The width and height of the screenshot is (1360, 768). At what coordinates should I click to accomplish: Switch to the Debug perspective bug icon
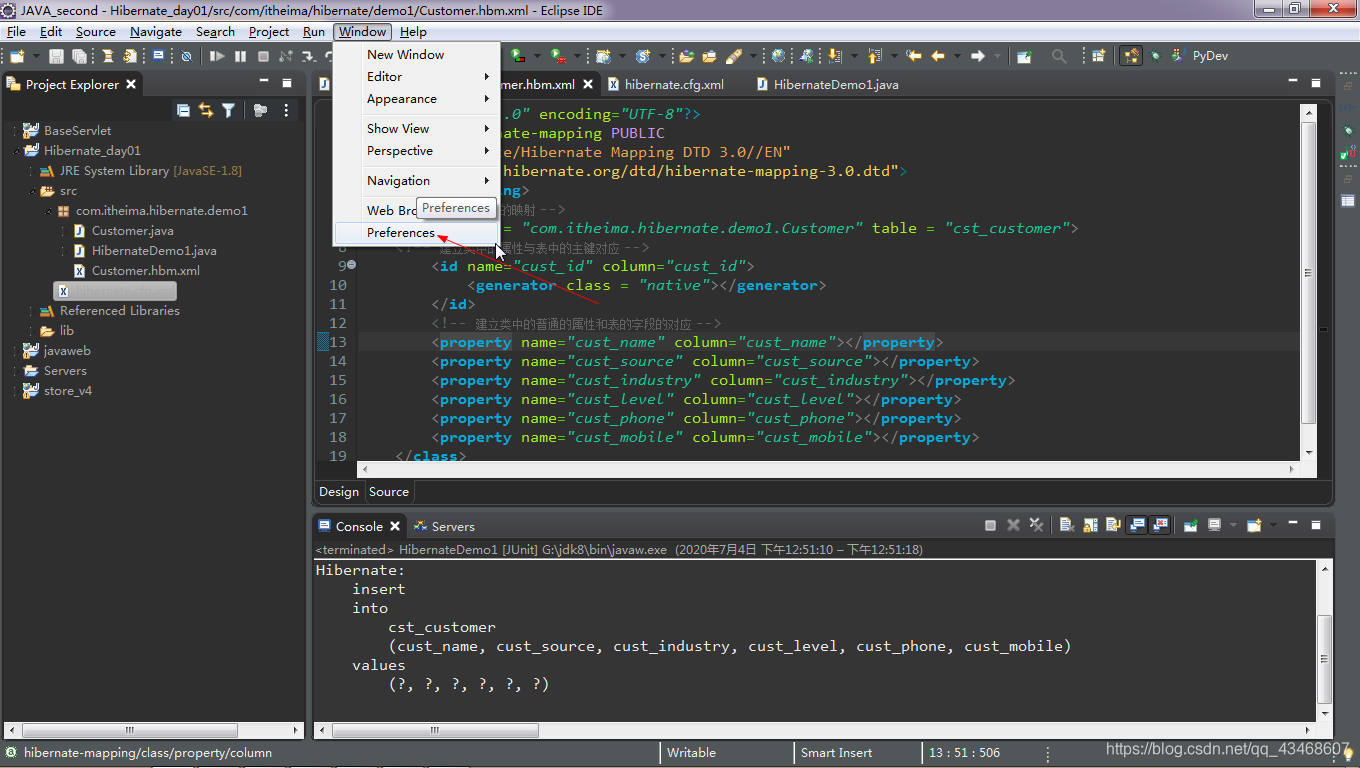click(x=1155, y=56)
